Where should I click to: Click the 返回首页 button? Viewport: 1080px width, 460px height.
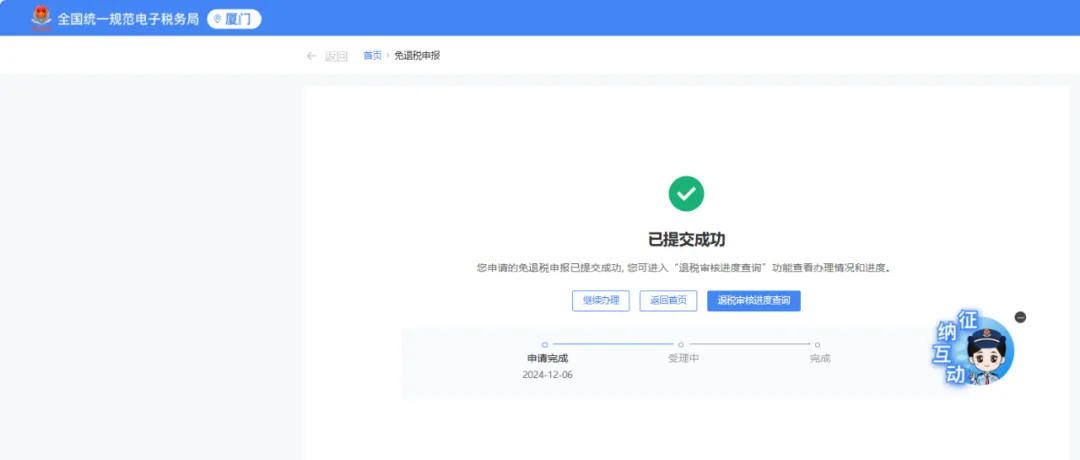point(668,301)
